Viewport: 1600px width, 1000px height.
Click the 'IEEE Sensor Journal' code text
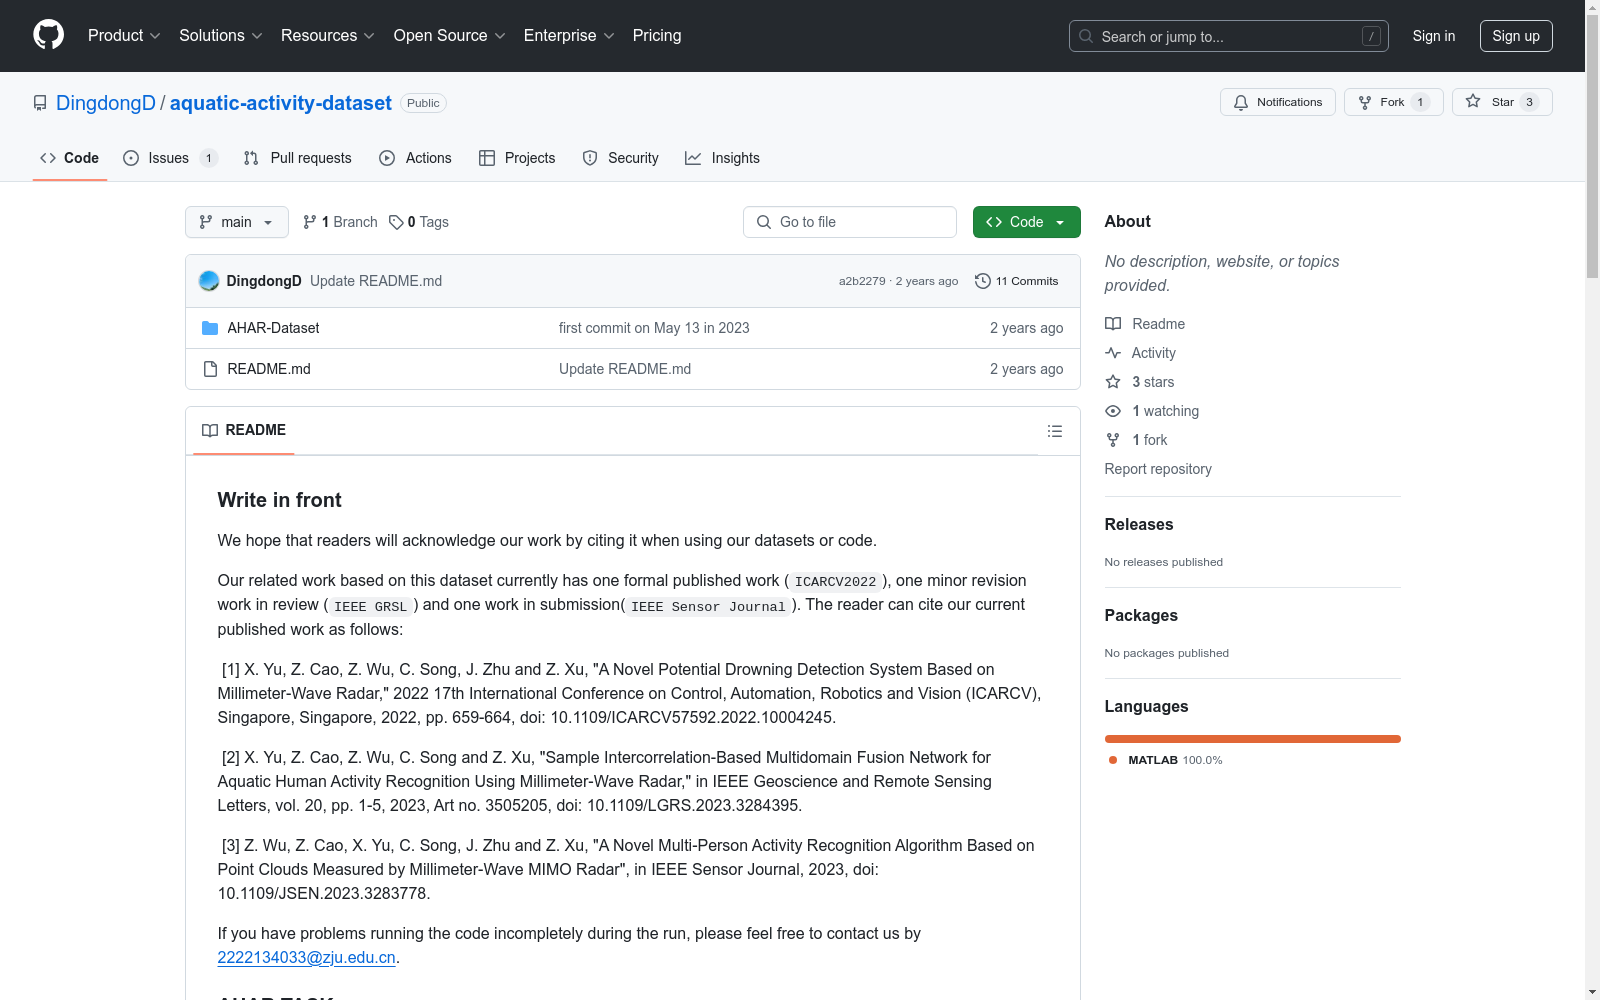[x=708, y=606]
